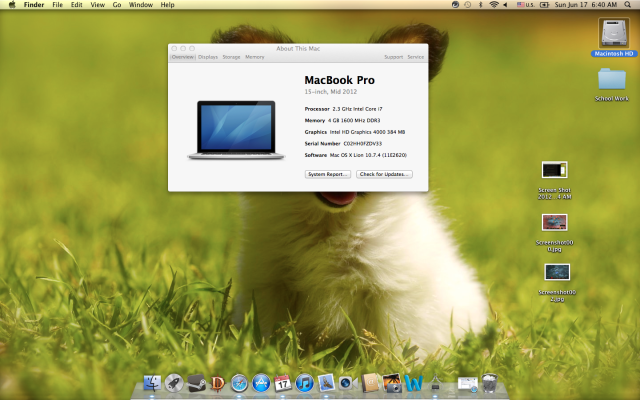Open the Edit menu
The width and height of the screenshot is (640, 400).
76,5
